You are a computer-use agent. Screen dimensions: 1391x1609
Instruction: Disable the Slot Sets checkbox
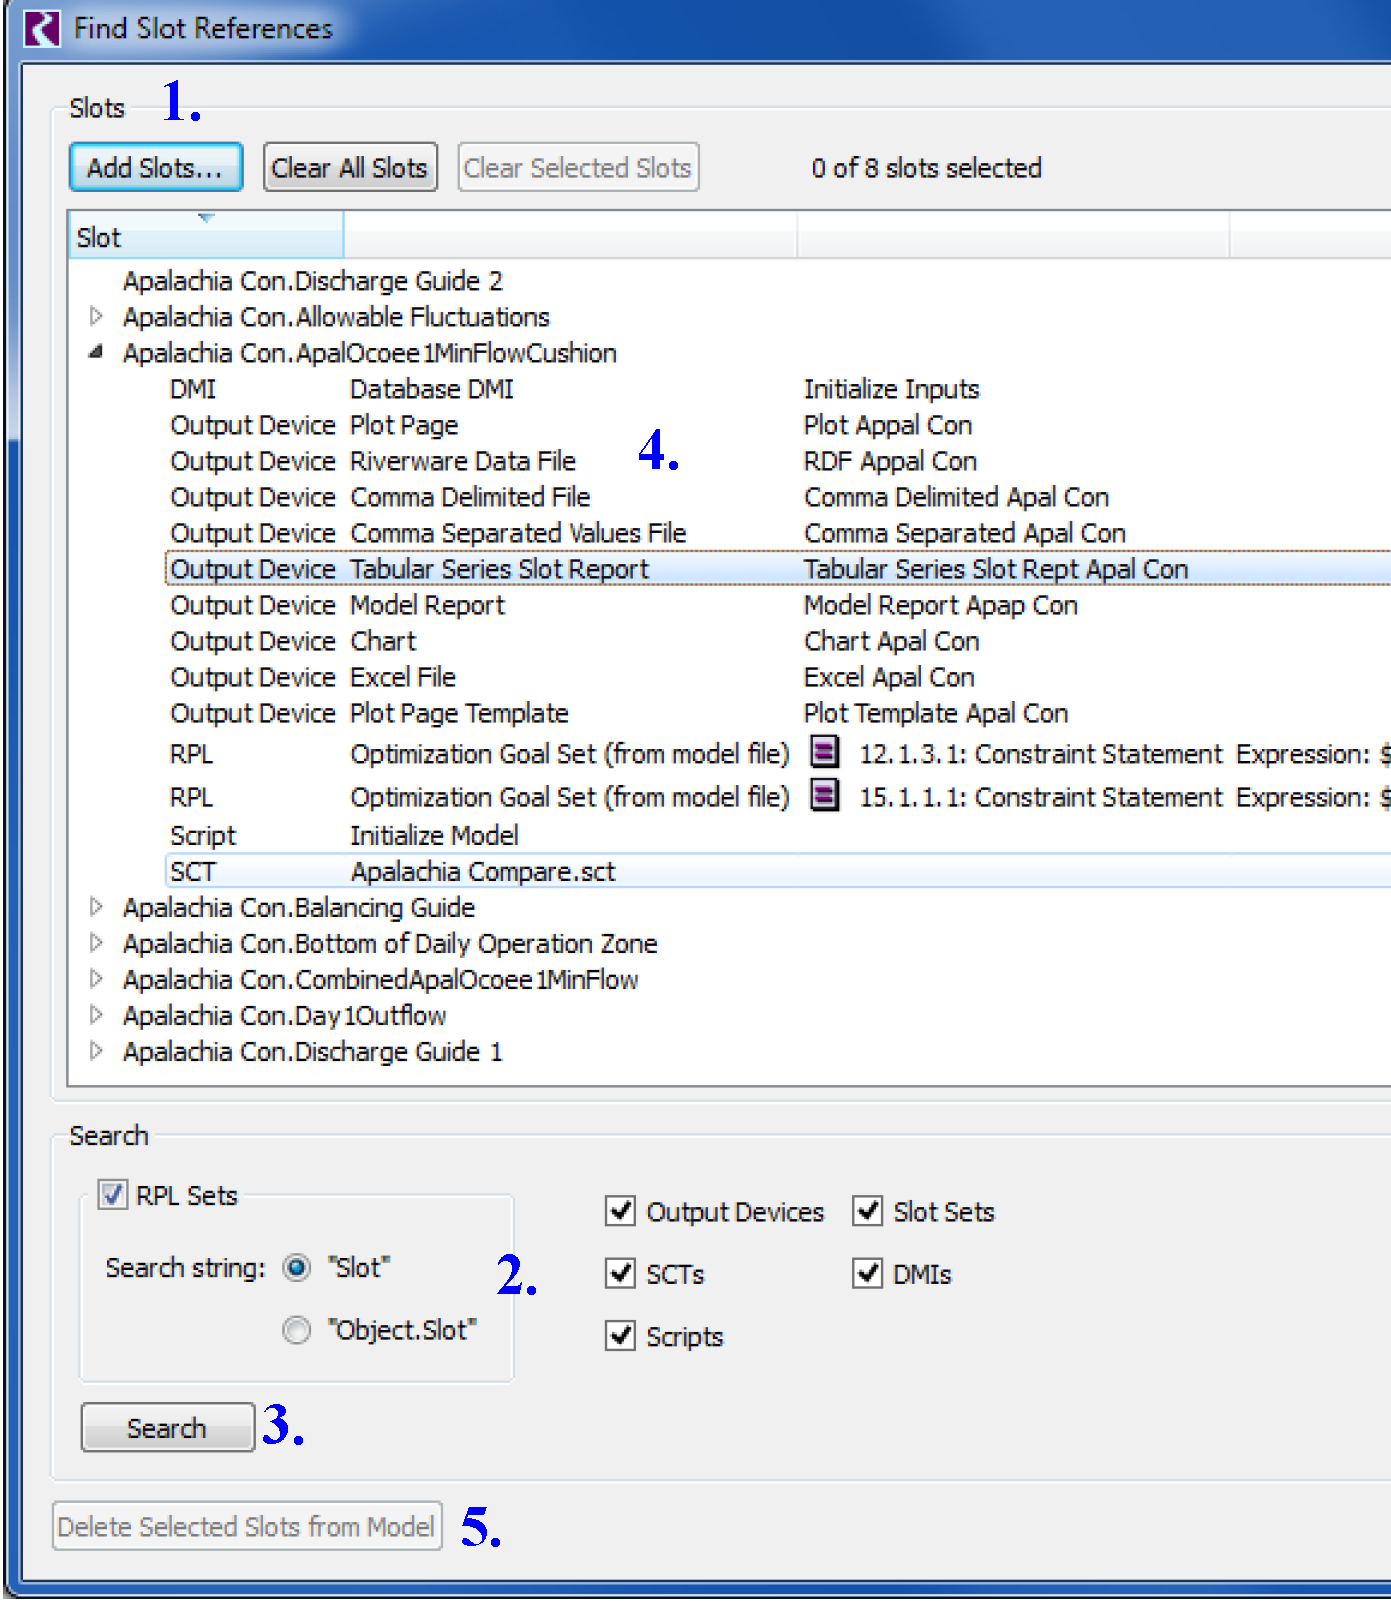(867, 1211)
